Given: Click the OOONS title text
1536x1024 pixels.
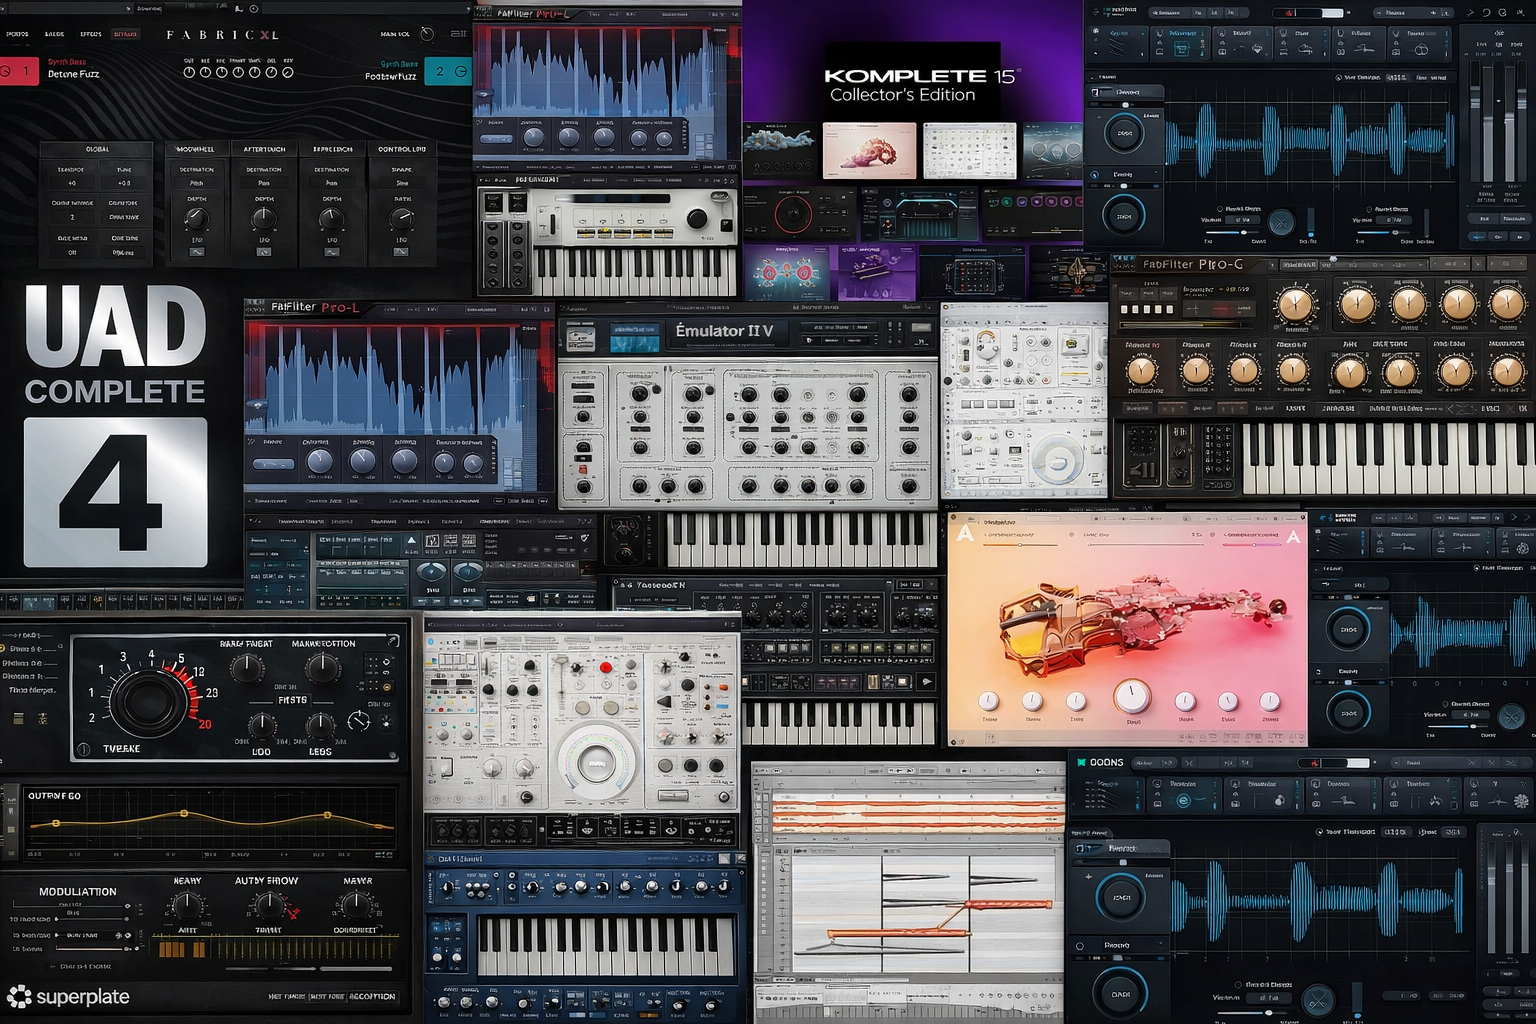Looking at the screenshot, I should [x=1106, y=762].
